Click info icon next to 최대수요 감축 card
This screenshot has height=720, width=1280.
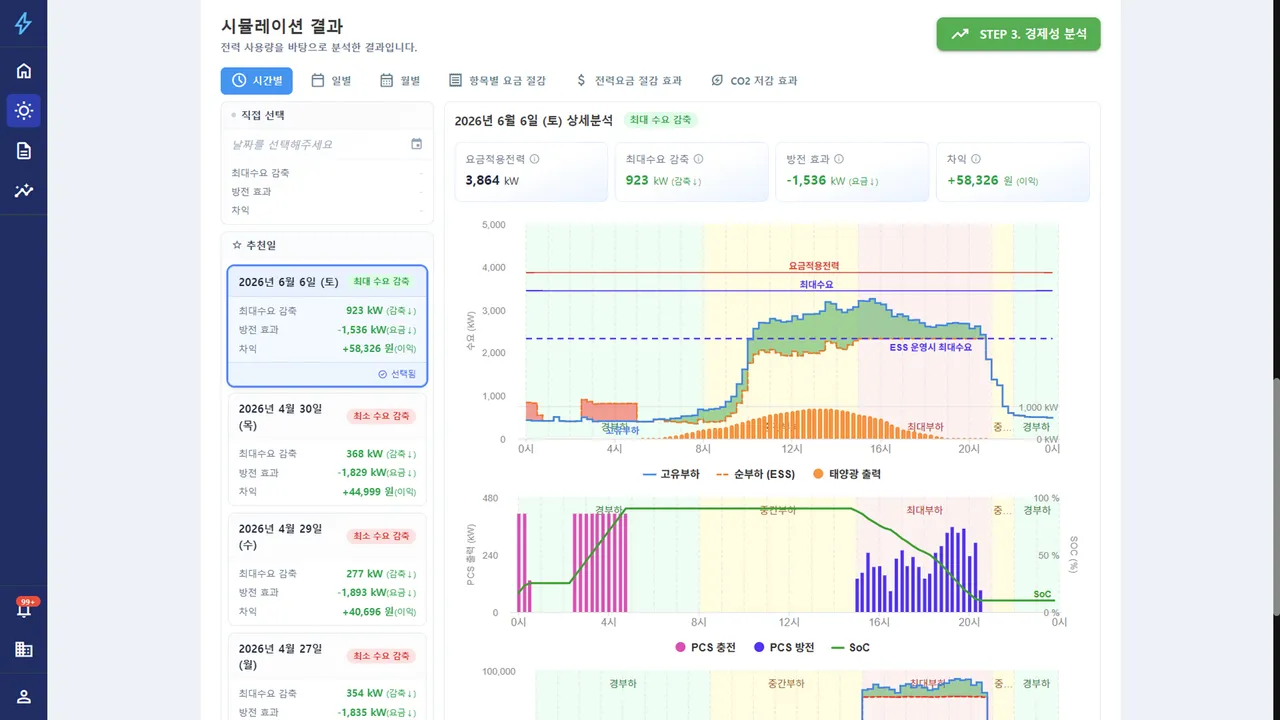point(698,159)
